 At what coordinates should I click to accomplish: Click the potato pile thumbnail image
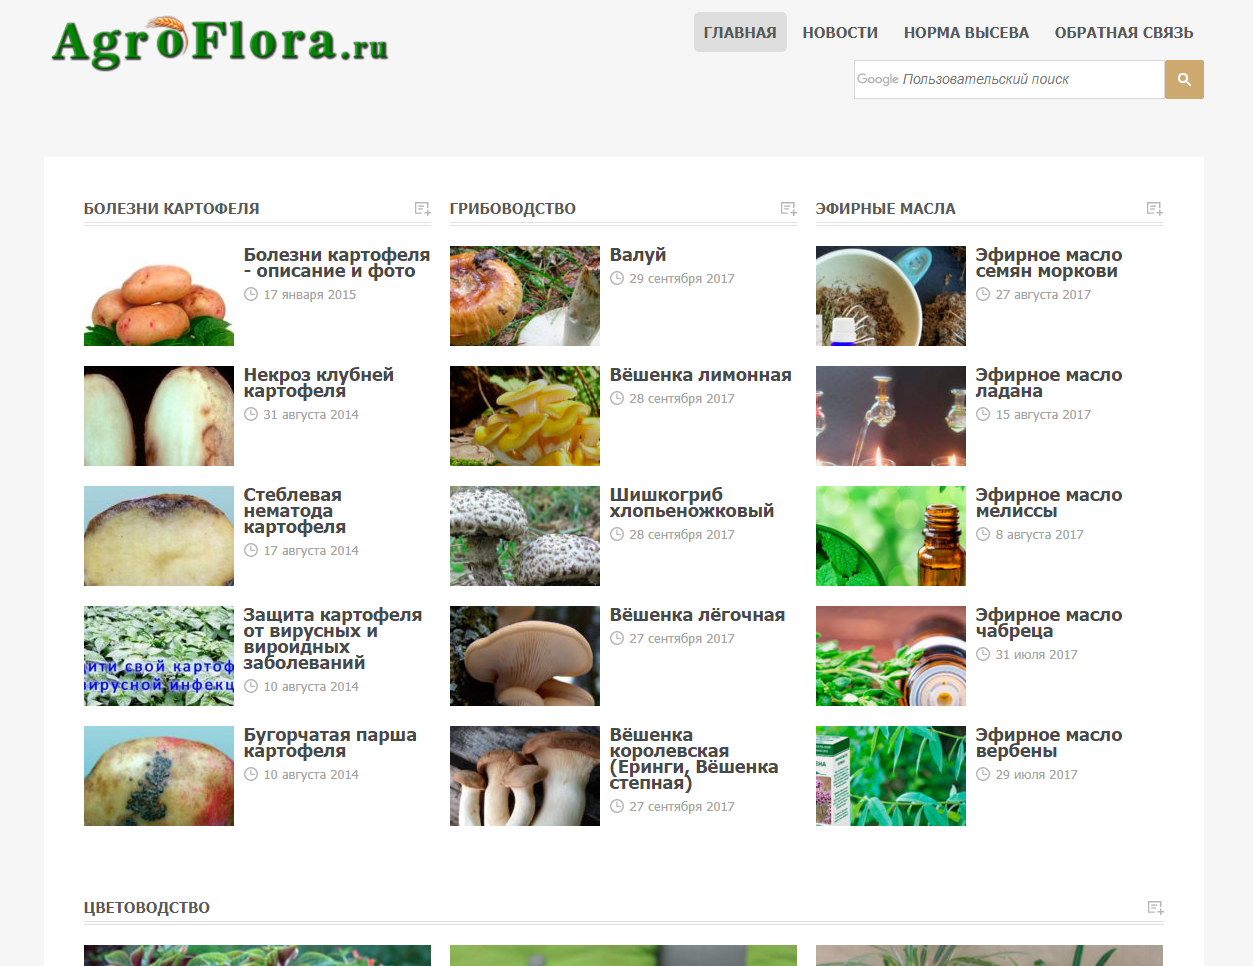pos(159,296)
